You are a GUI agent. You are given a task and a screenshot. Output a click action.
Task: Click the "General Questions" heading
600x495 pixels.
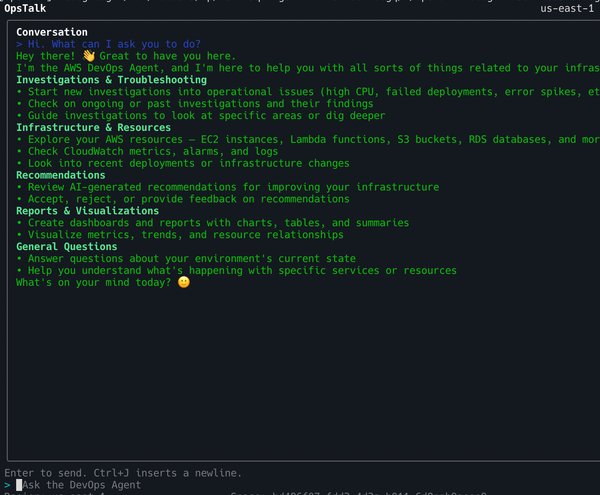(67, 246)
